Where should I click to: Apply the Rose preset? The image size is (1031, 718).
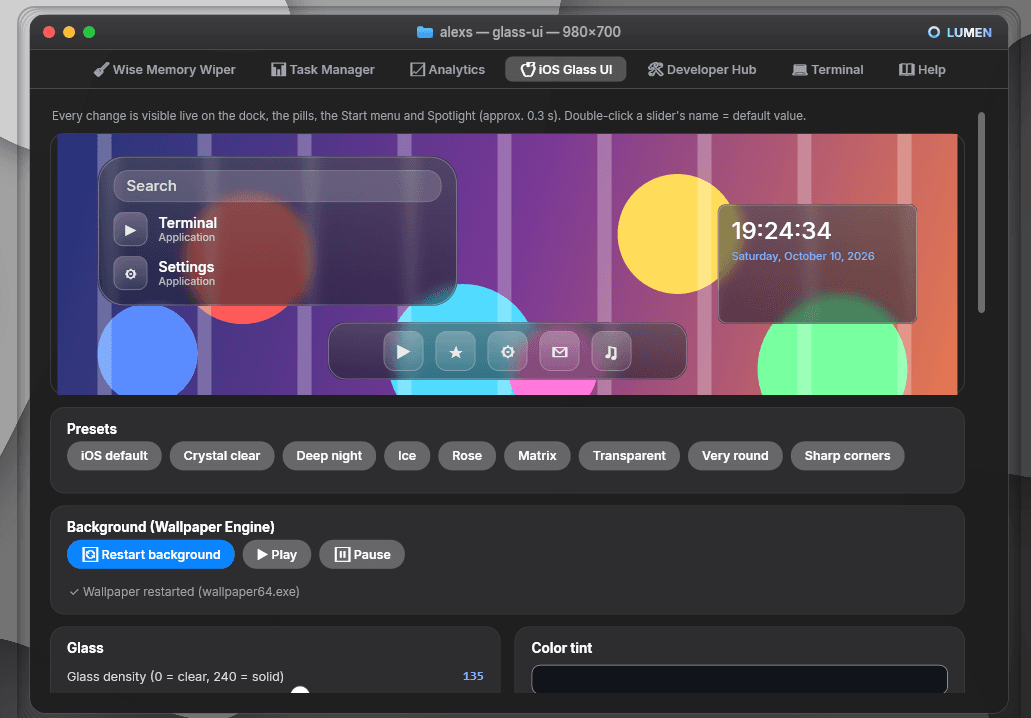pos(467,456)
